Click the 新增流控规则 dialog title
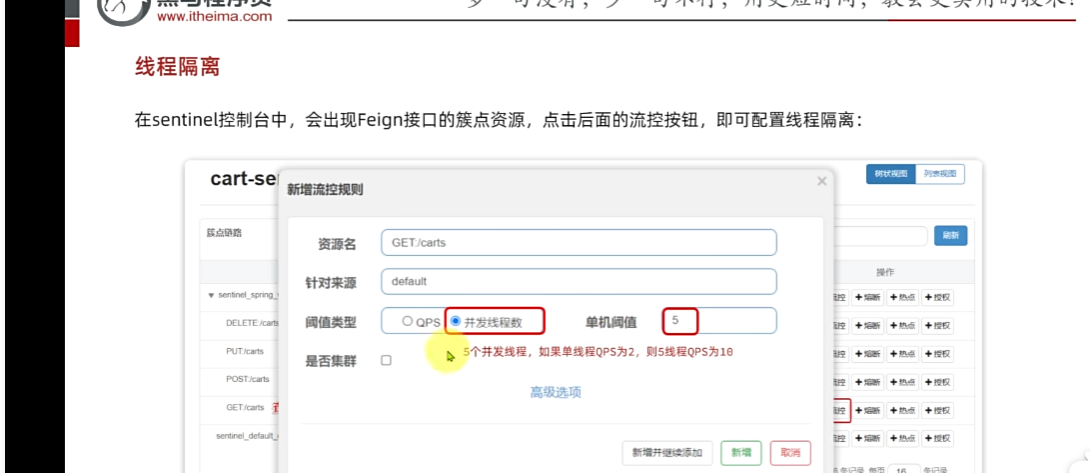 pos(325,189)
